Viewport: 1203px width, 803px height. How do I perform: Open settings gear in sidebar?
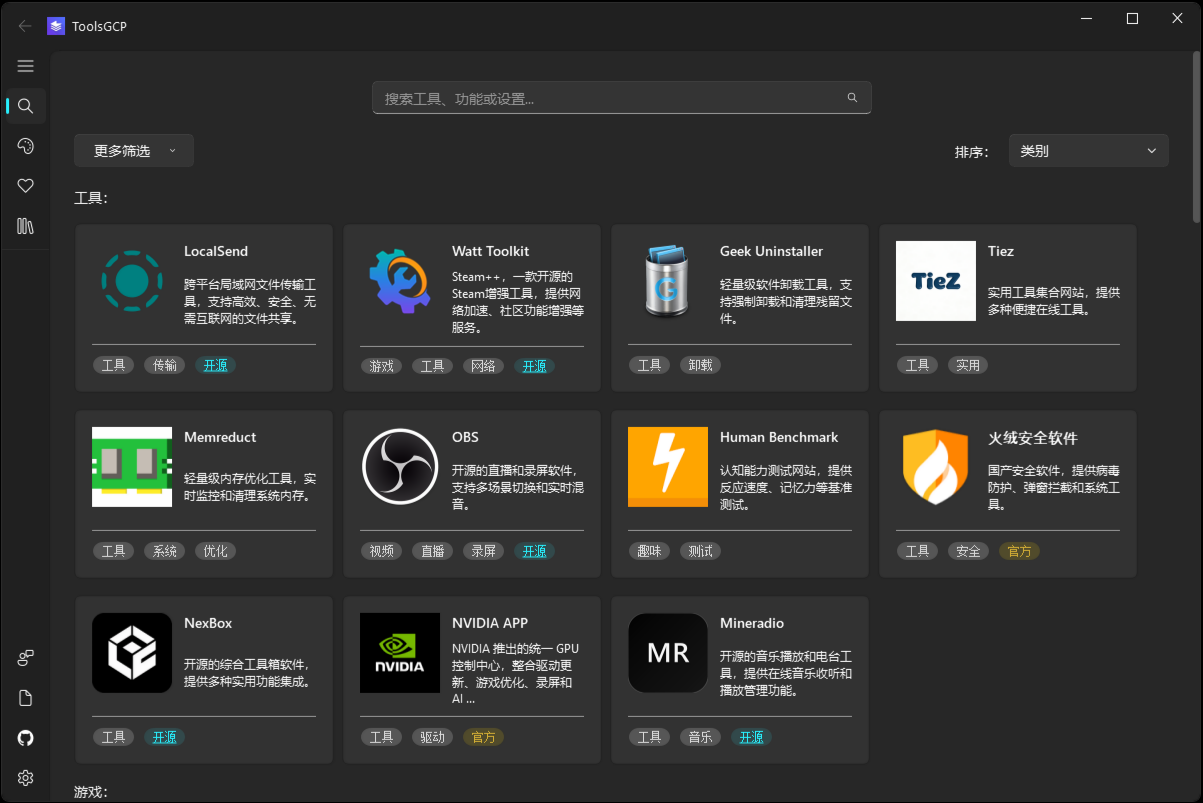26,778
